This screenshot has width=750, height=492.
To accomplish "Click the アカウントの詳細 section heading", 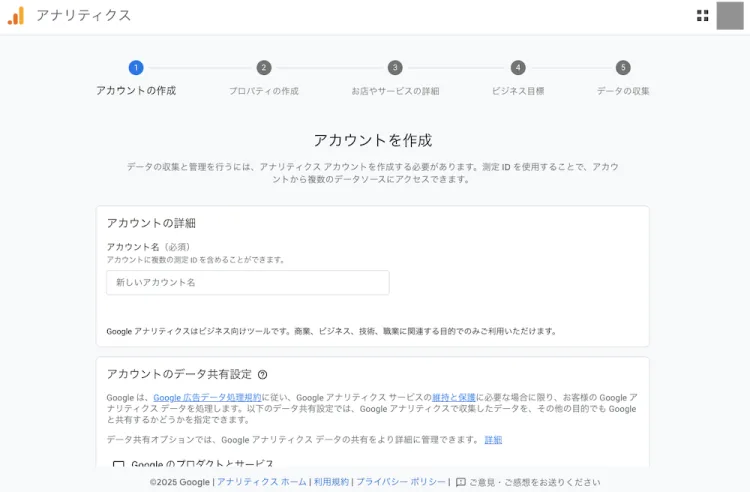I will pos(151,223).
